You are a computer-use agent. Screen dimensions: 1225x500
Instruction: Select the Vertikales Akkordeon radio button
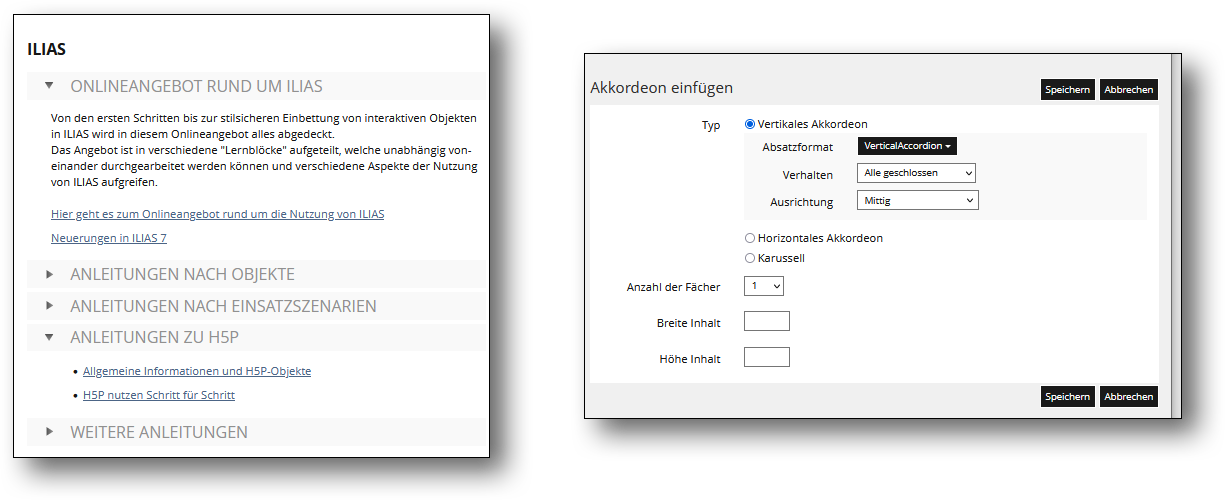click(x=750, y=125)
